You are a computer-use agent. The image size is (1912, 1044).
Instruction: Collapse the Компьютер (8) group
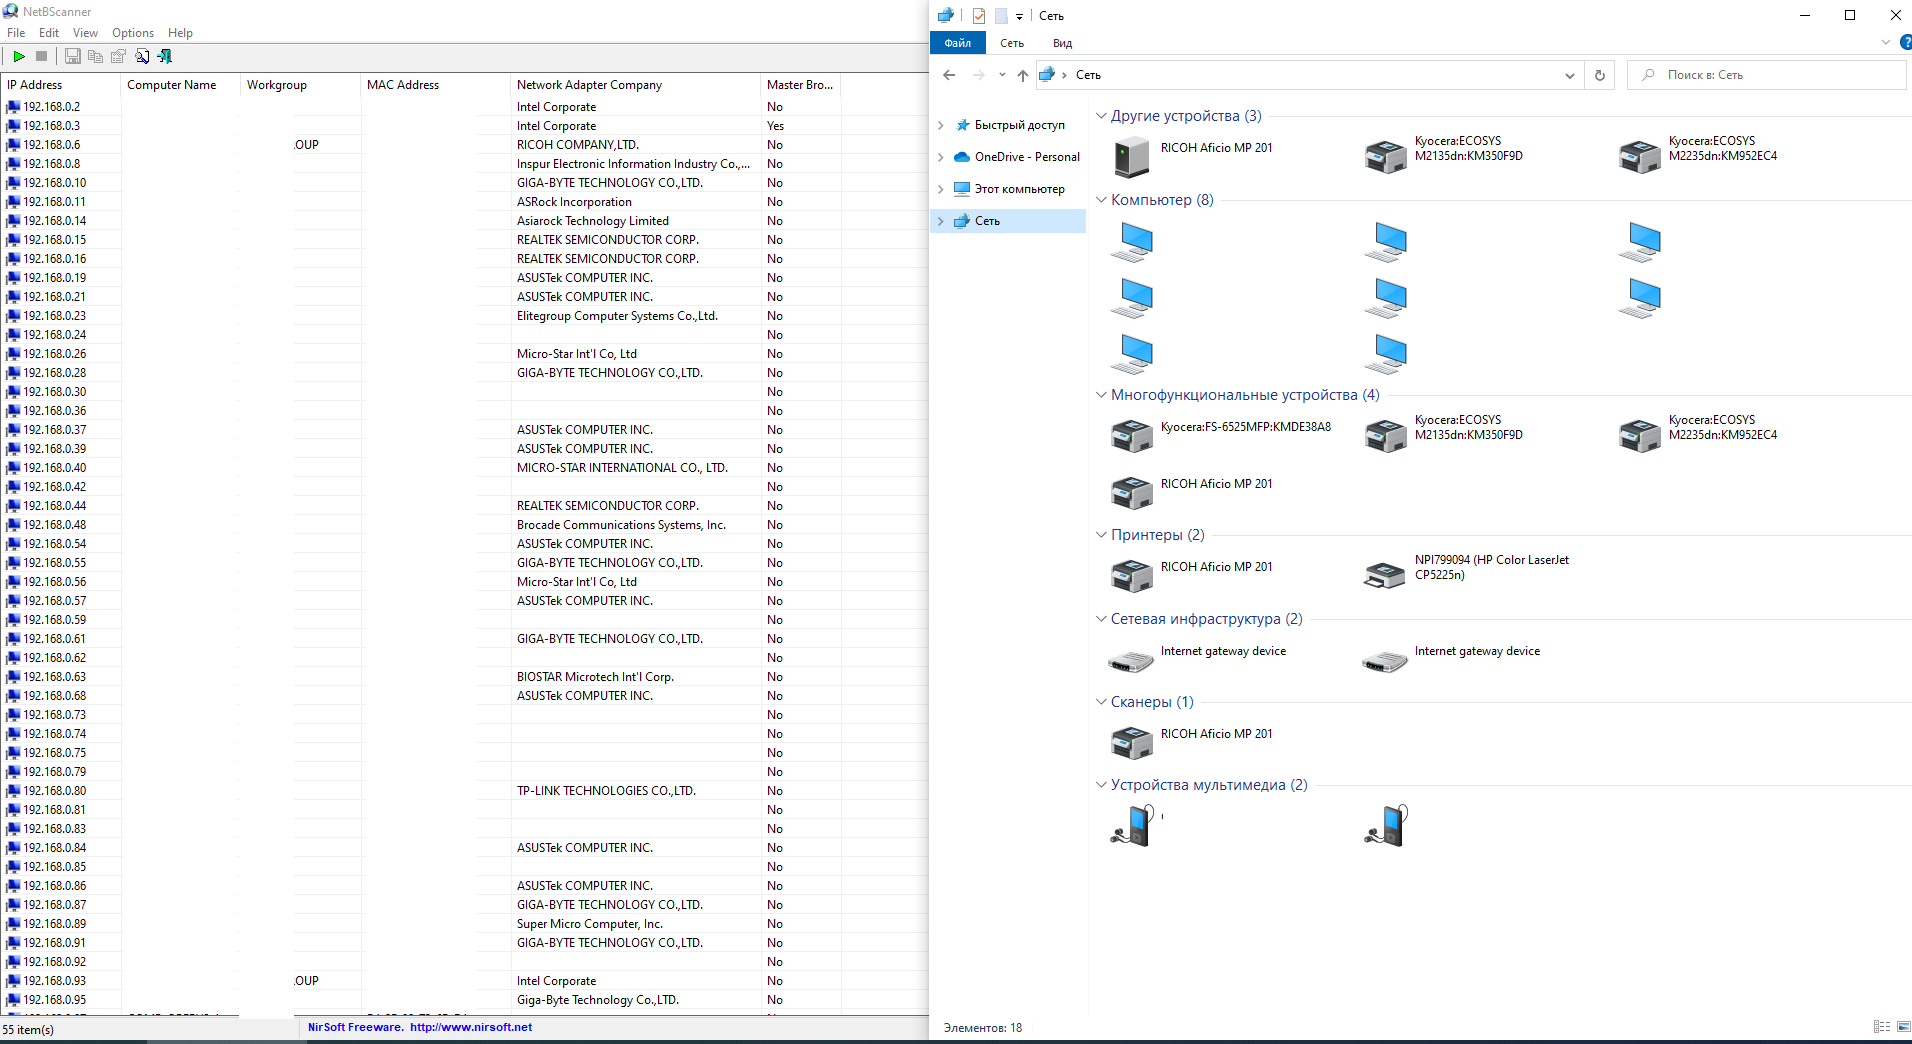coord(1101,200)
